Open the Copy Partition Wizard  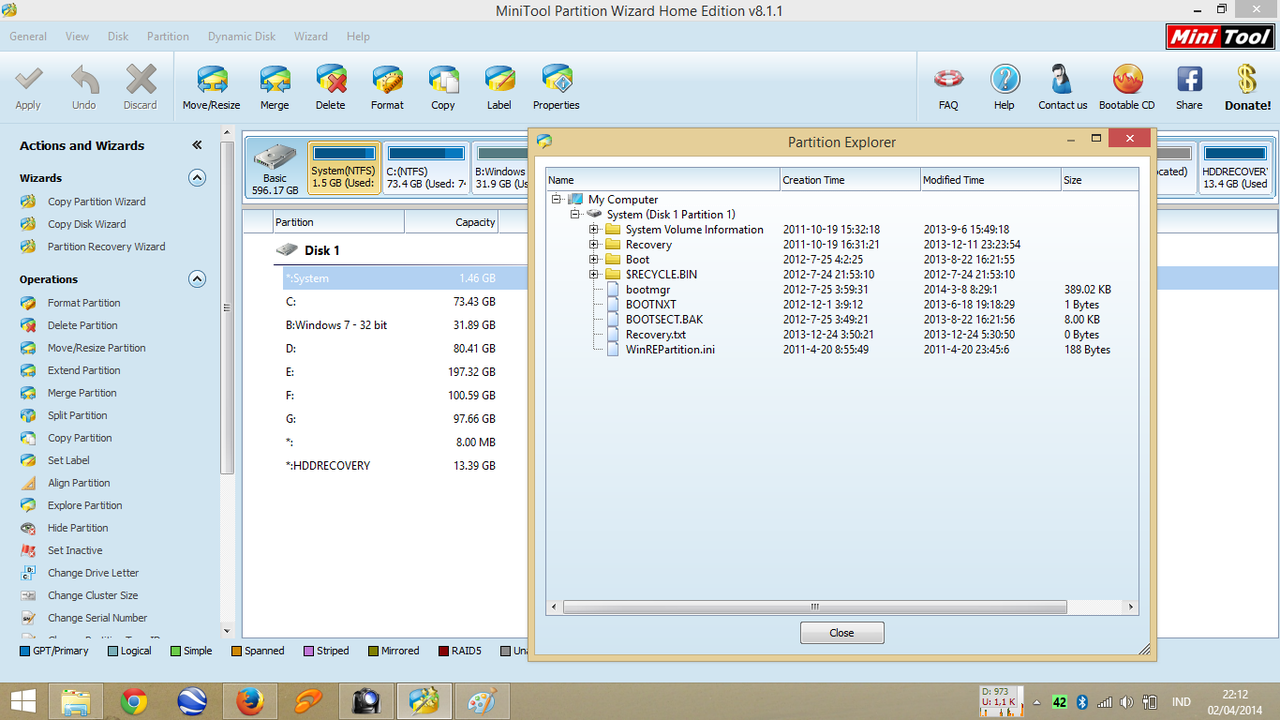pos(96,201)
